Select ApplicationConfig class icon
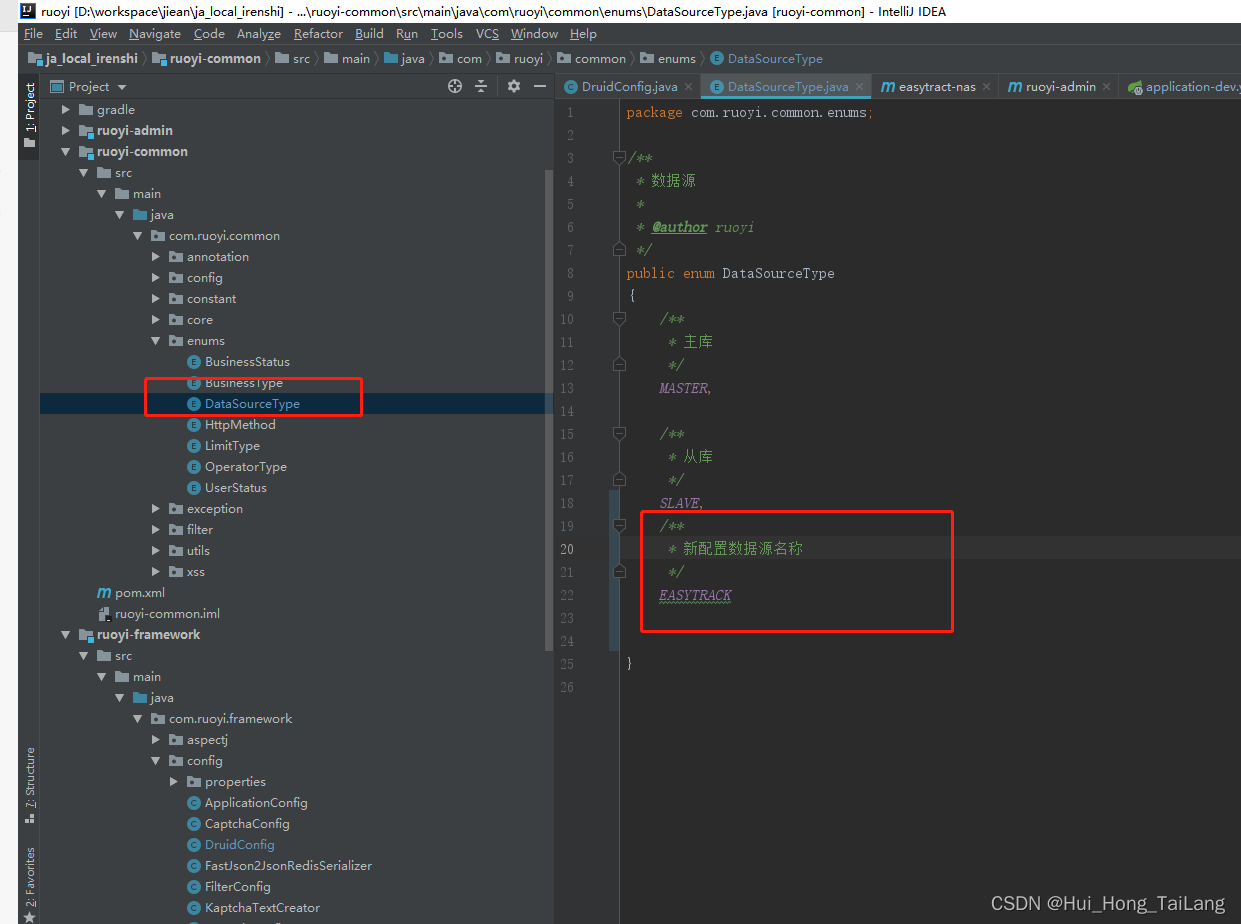The width and height of the screenshot is (1241, 924). 195,803
